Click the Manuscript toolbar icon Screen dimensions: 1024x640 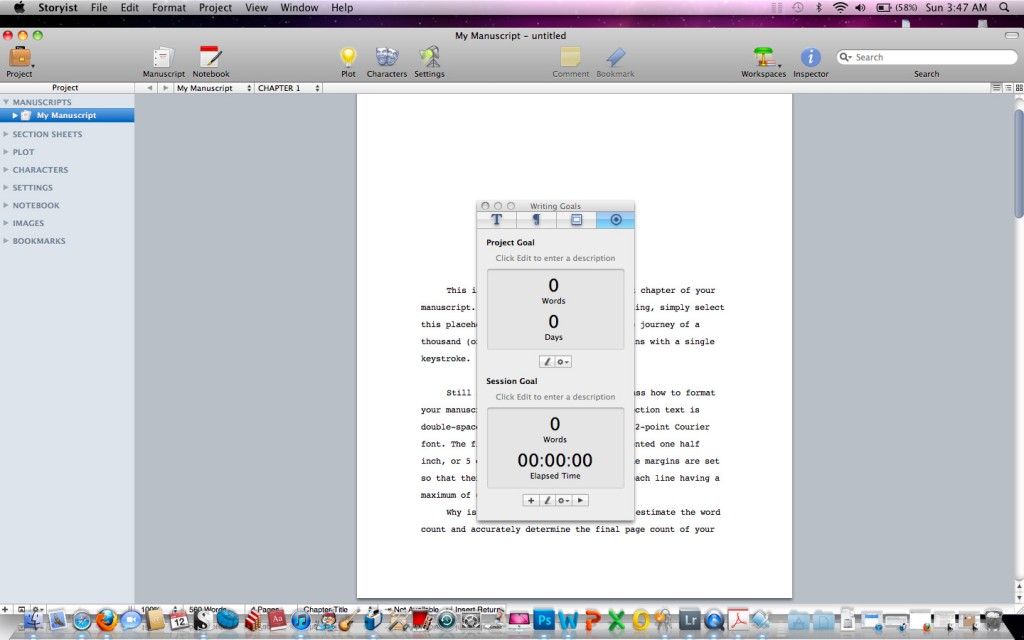163,57
